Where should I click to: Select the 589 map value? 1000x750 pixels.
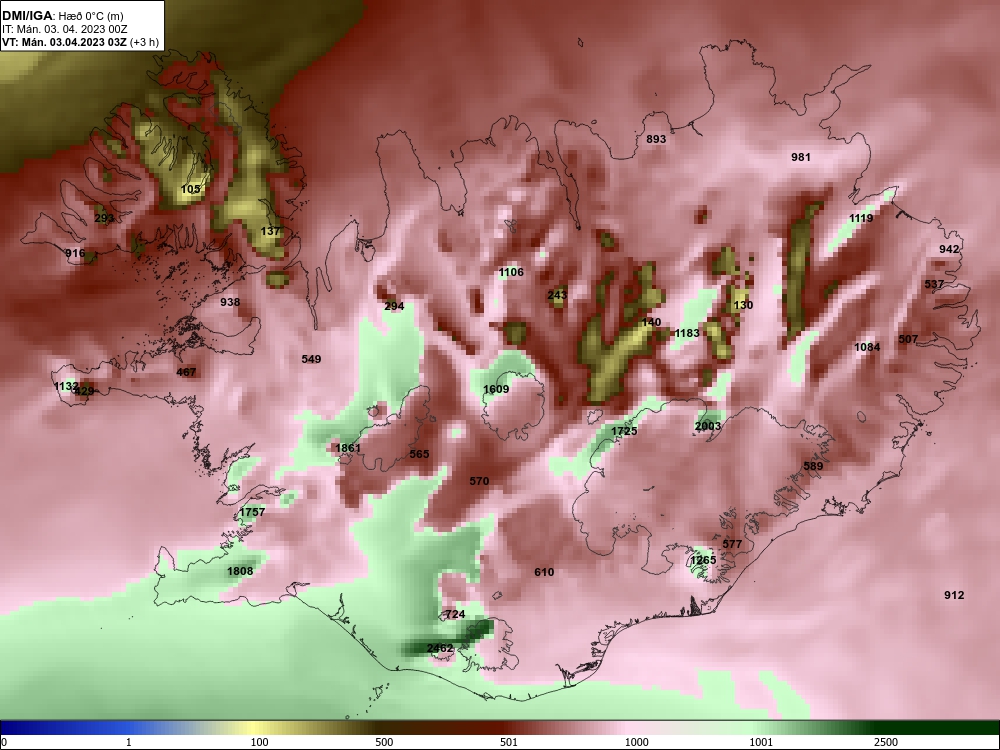pyautogui.click(x=813, y=466)
